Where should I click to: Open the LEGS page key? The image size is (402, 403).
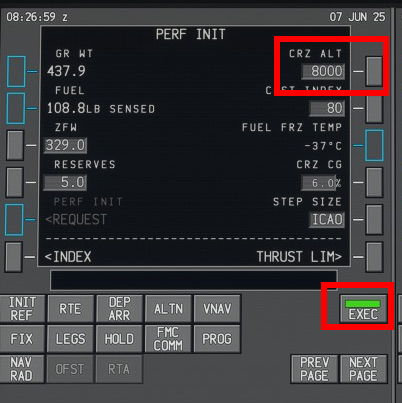tap(70, 339)
